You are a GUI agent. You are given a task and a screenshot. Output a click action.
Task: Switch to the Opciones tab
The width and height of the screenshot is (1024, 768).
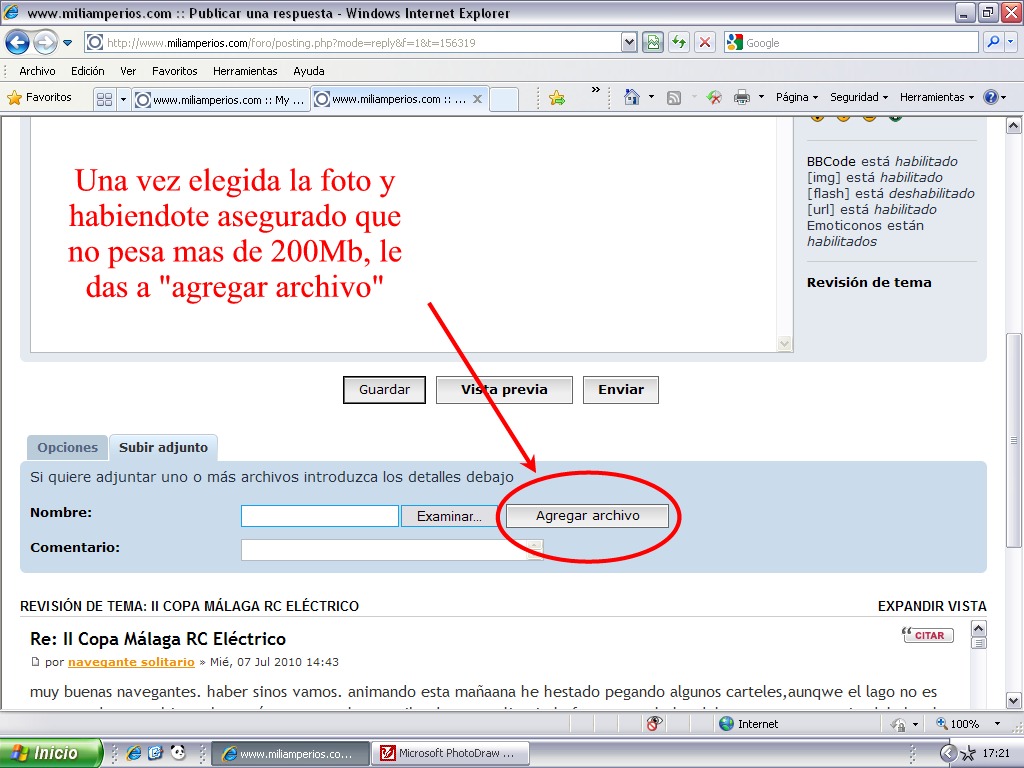point(67,448)
